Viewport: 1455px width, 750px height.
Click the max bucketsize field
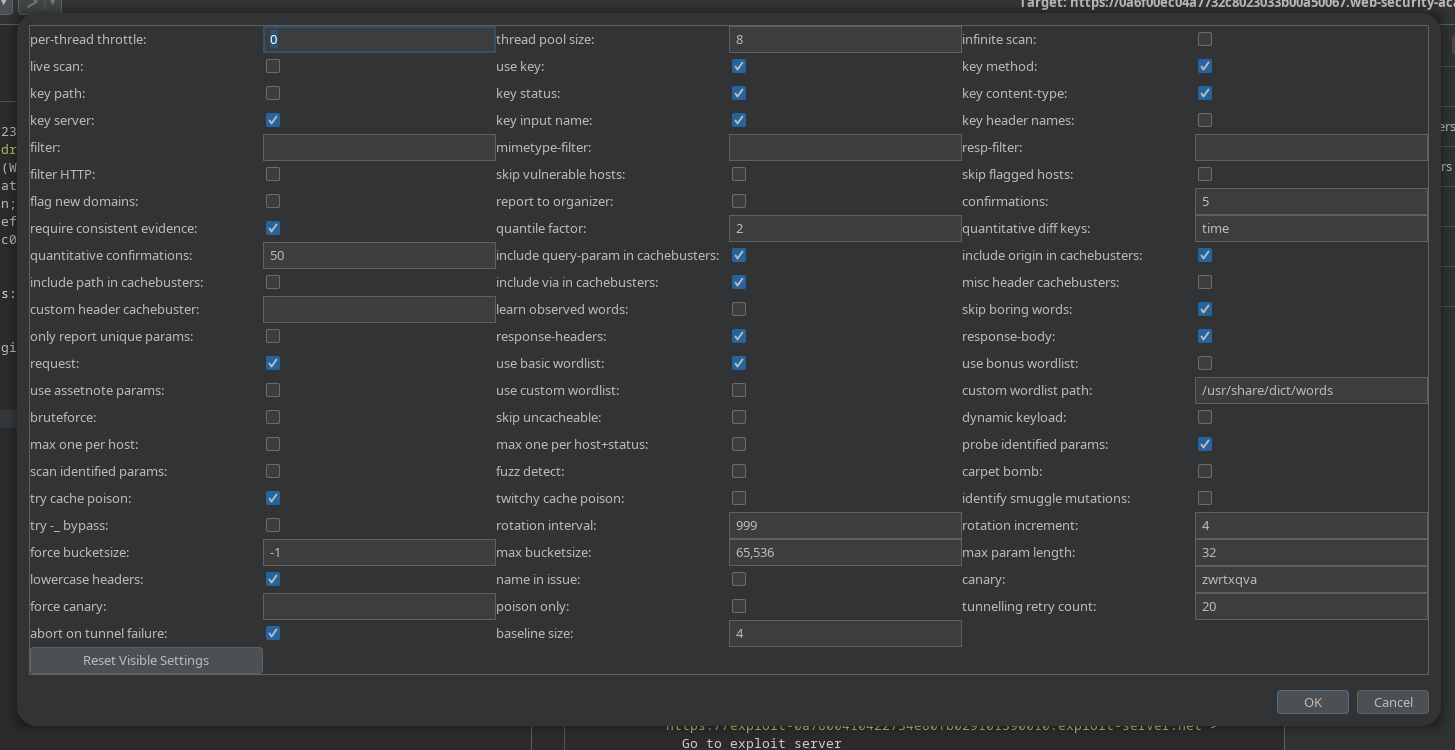844,552
